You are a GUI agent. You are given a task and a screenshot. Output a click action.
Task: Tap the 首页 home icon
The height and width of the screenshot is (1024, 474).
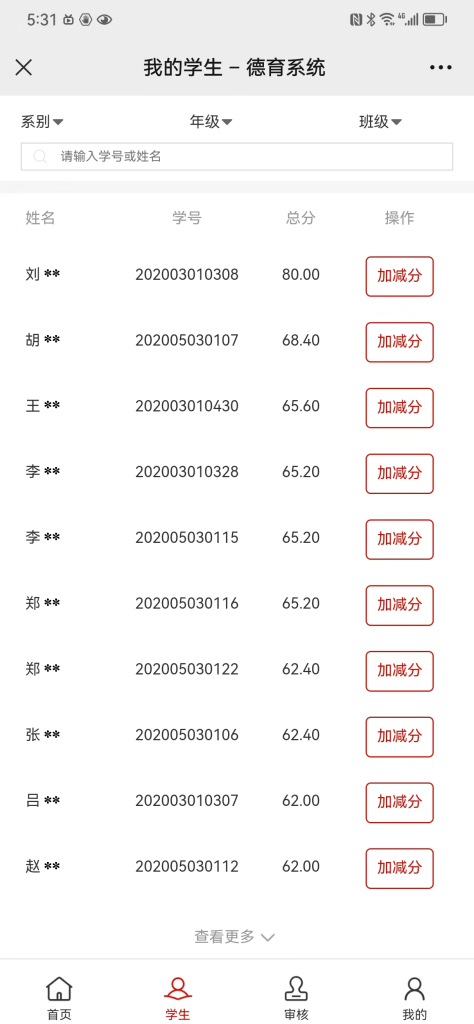[59, 989]
